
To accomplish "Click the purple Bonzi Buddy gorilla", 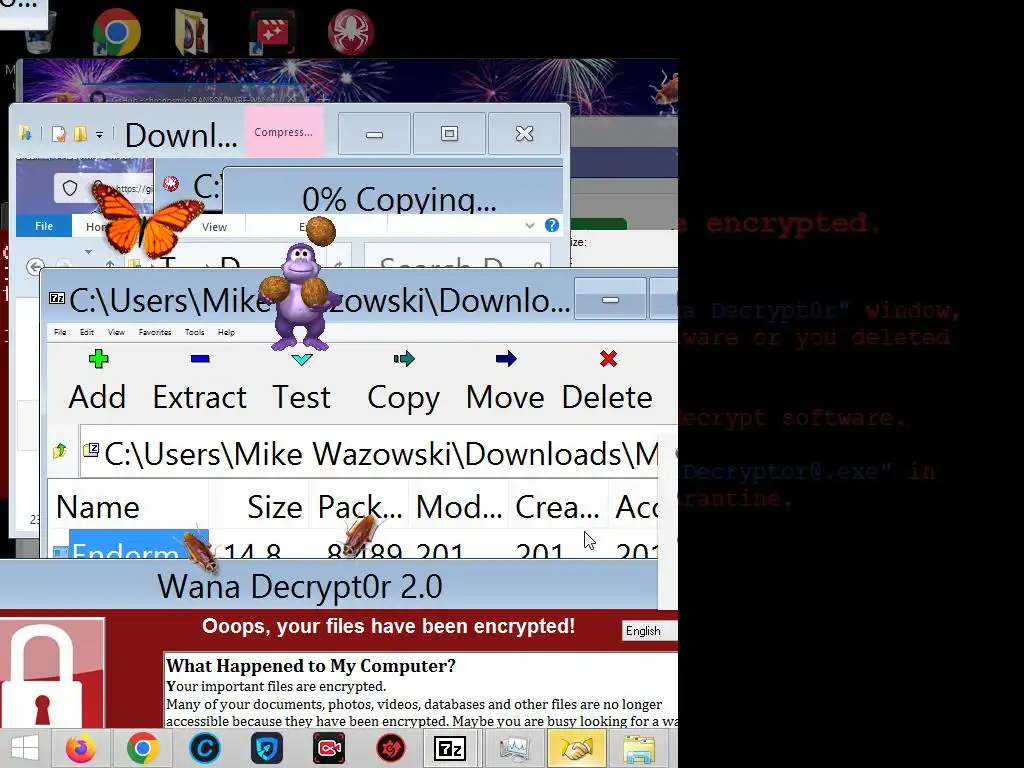I will tap(299, 297).
